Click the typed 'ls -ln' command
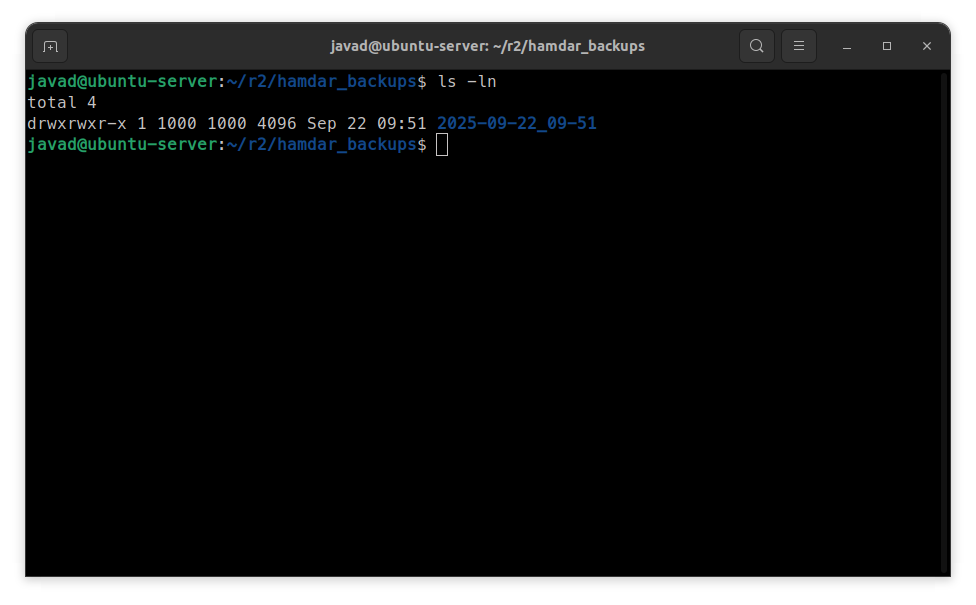 tap(467, 81)
